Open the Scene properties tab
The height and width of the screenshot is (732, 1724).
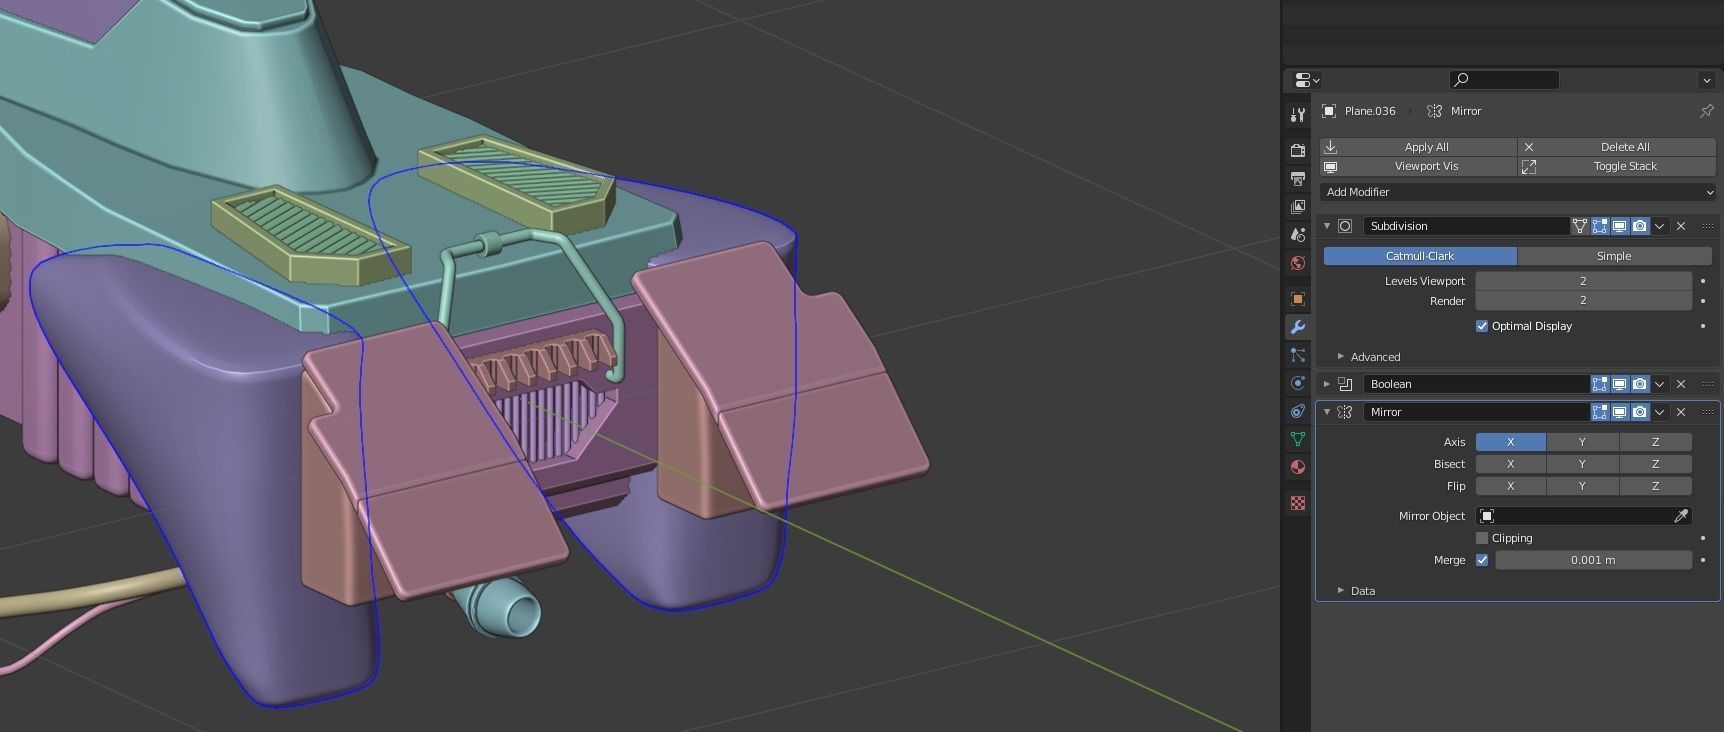pos(1297,235)
